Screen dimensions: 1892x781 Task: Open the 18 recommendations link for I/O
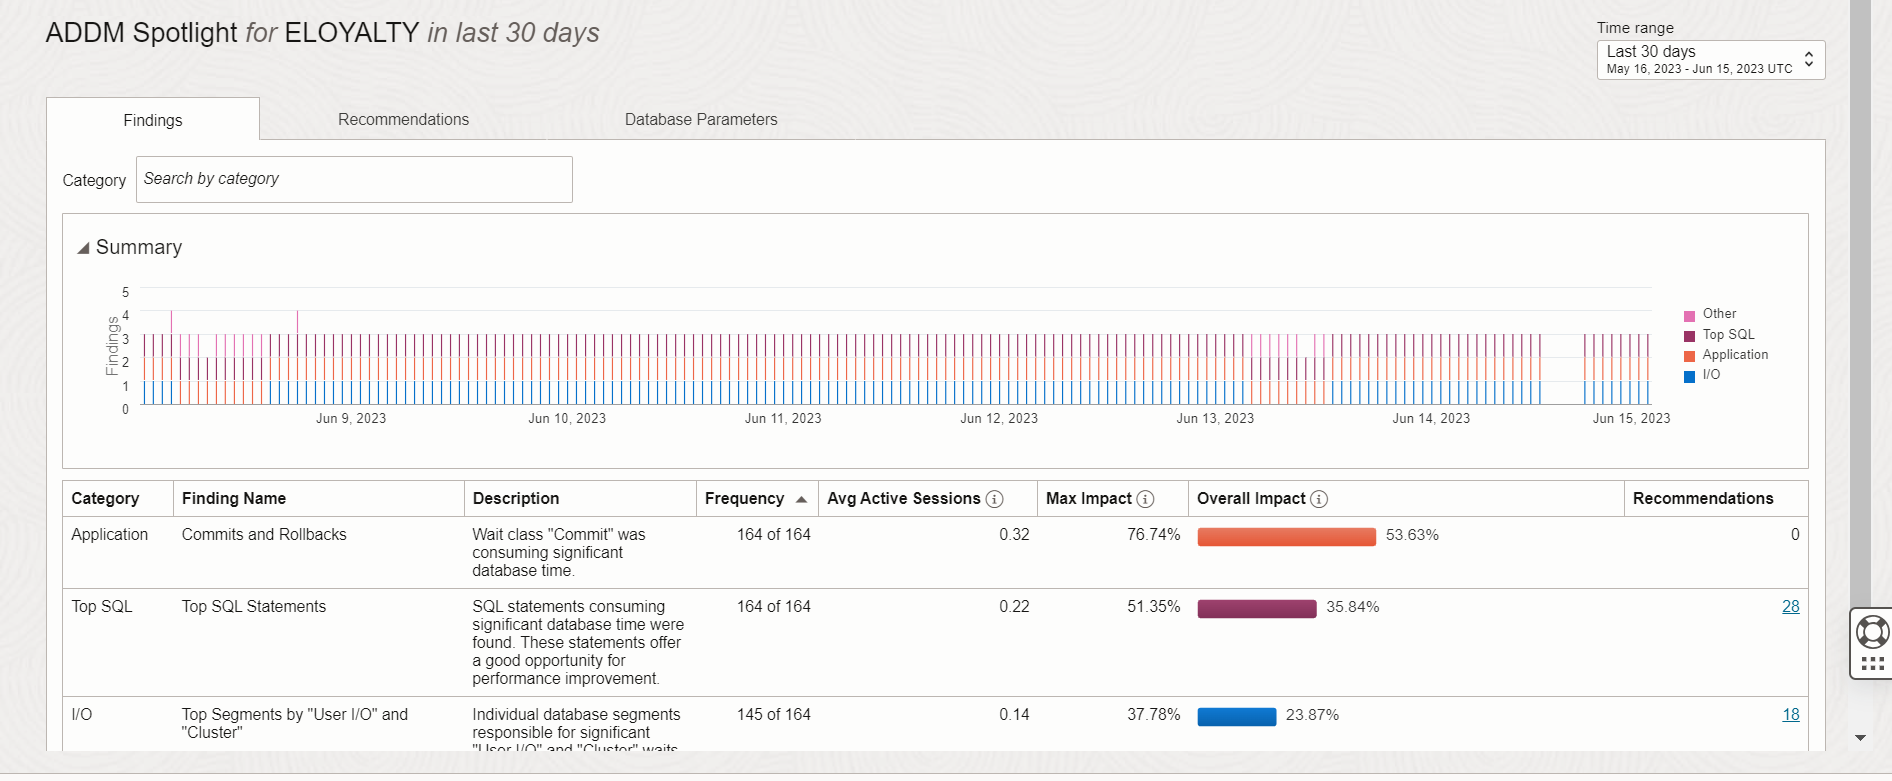(x=1790, y=715)
